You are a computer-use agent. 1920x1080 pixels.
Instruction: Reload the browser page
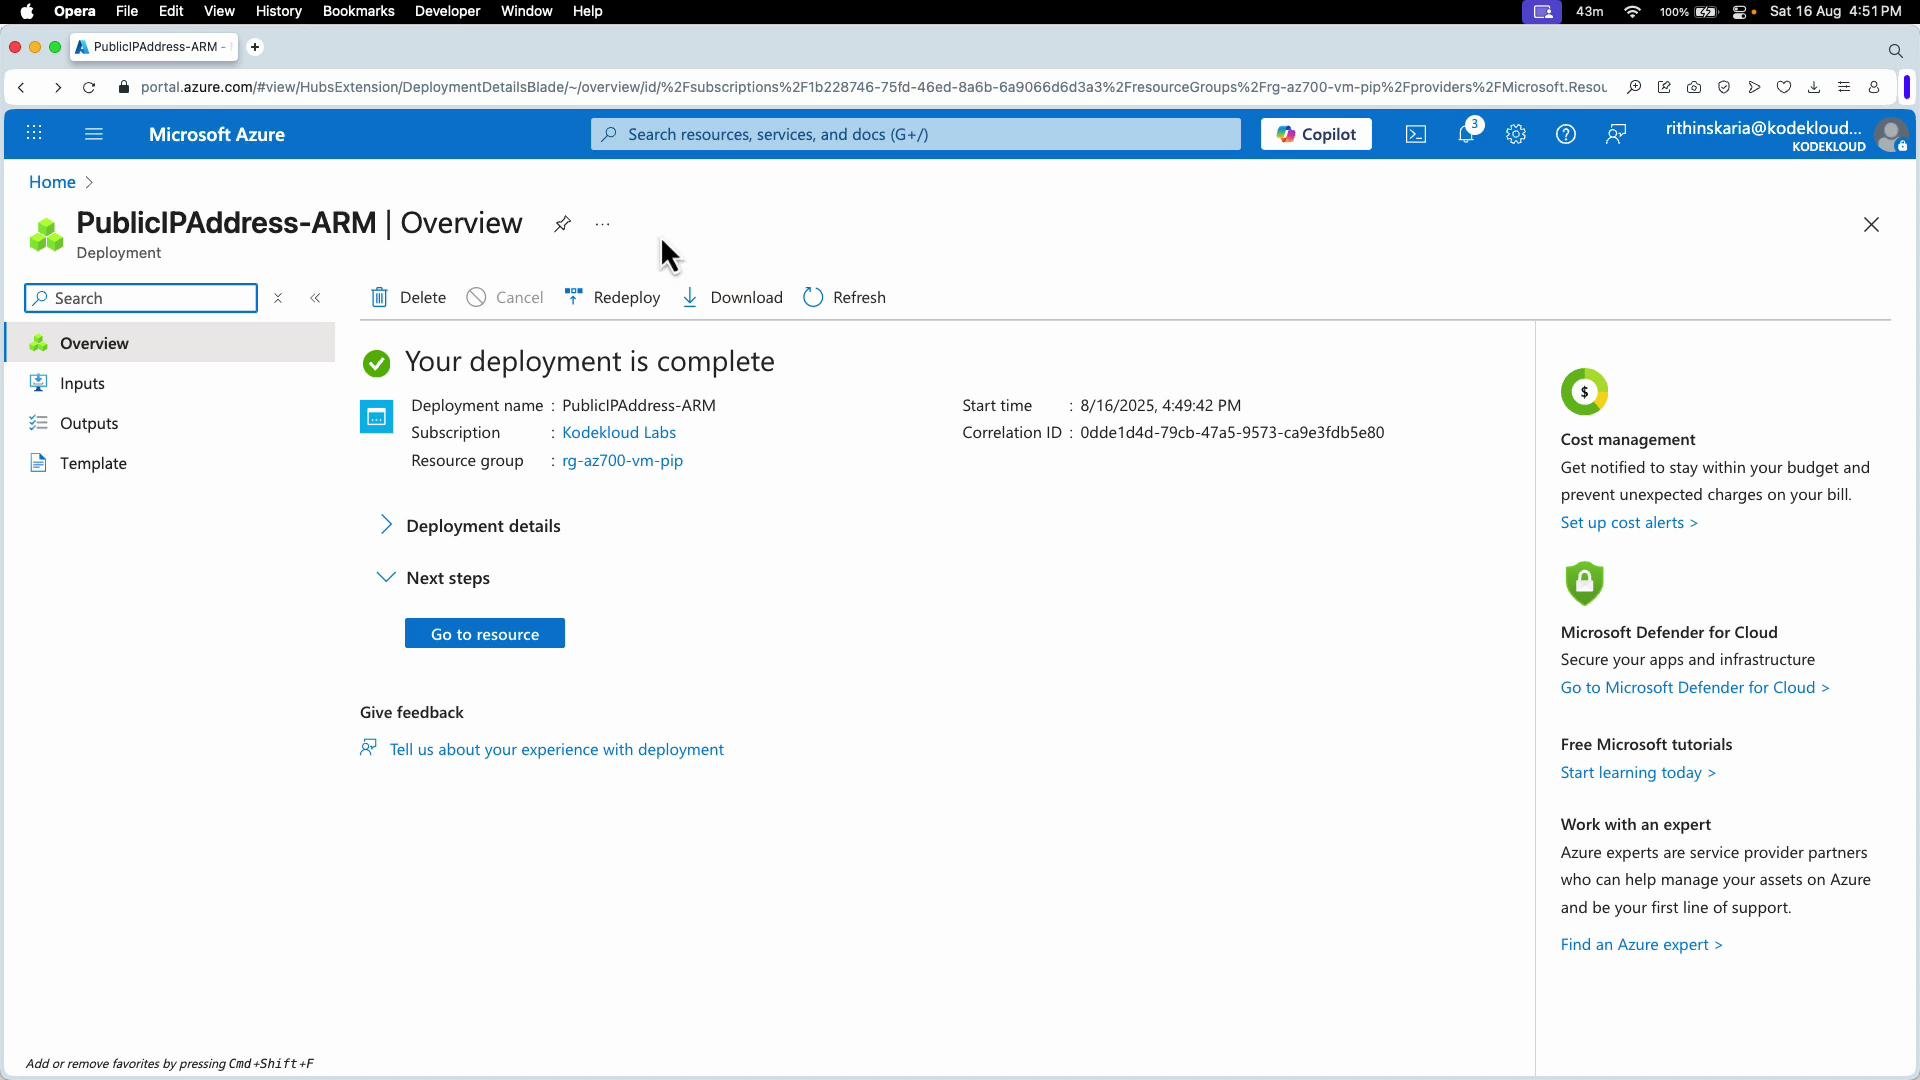pos(89,88)
